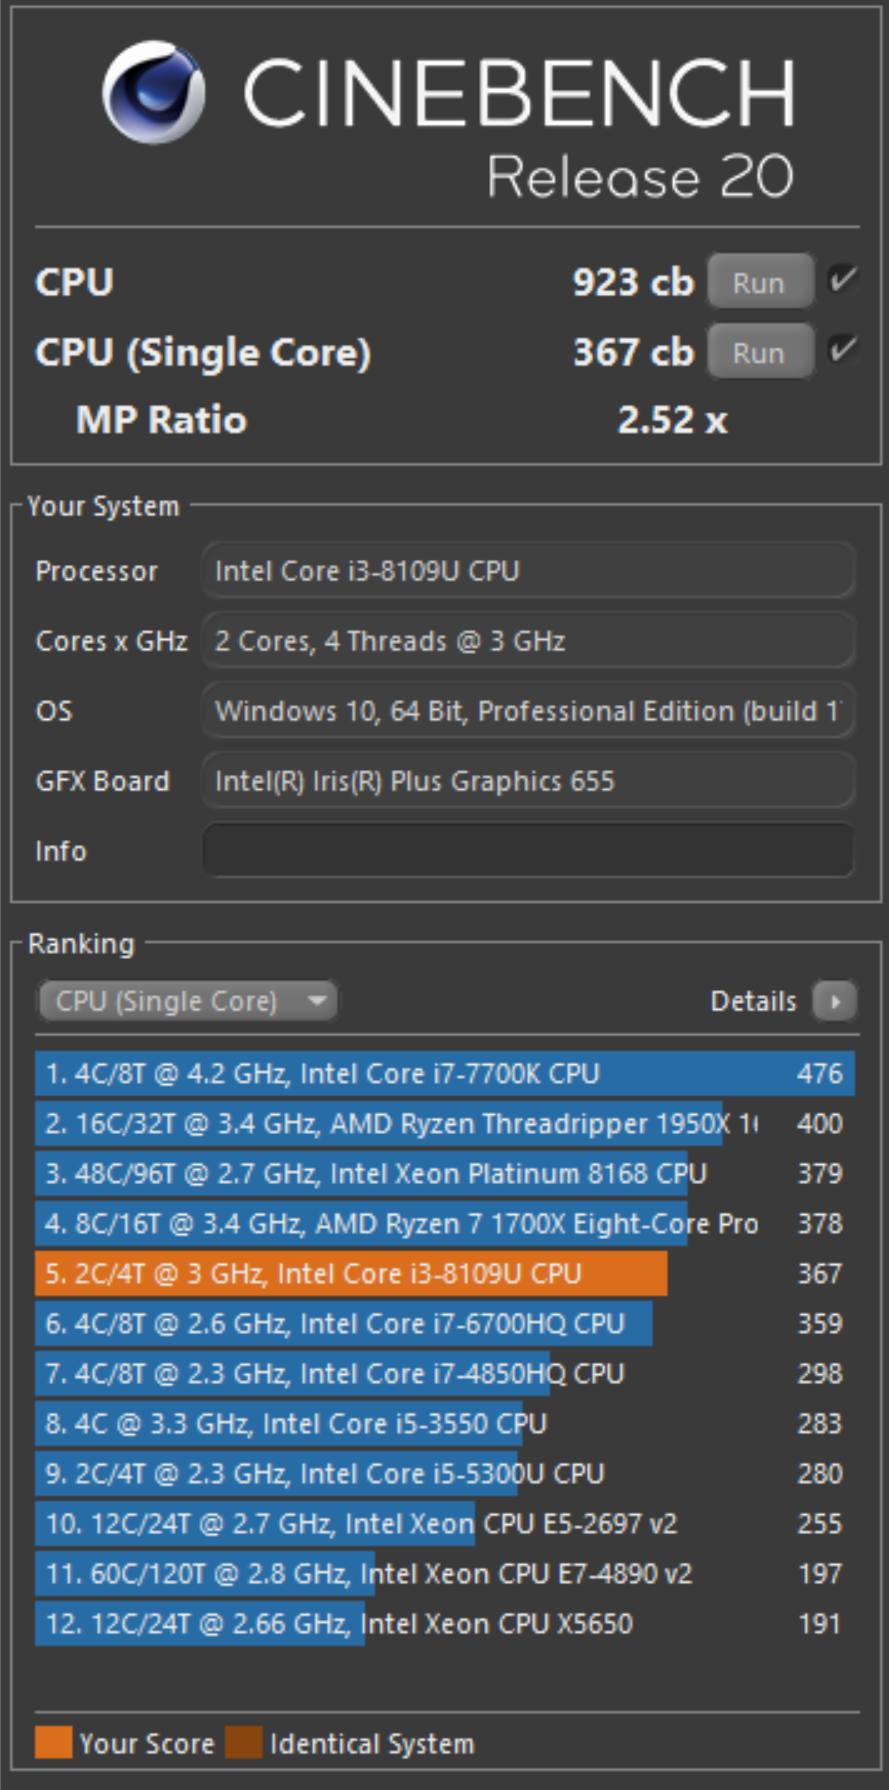Click the brown Identical System legend swatch
This screenshot has height=1790, width=889.
click(x=244, y=1742)
